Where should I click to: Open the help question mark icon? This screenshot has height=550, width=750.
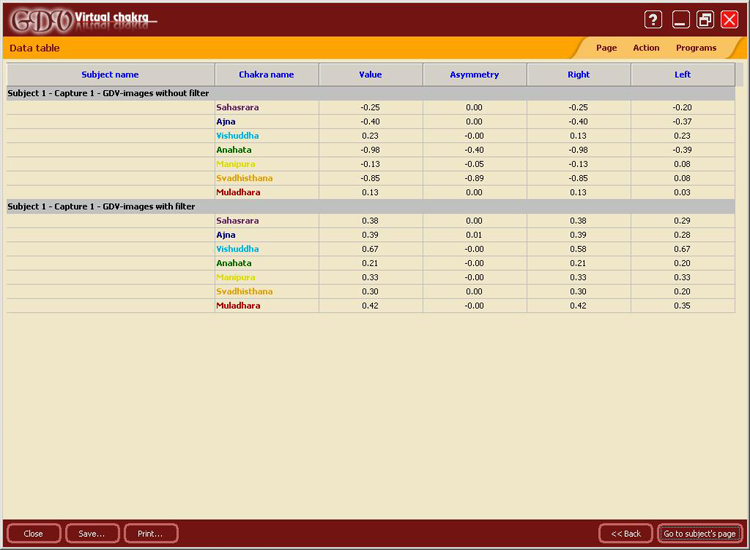[x=653, y=19]
